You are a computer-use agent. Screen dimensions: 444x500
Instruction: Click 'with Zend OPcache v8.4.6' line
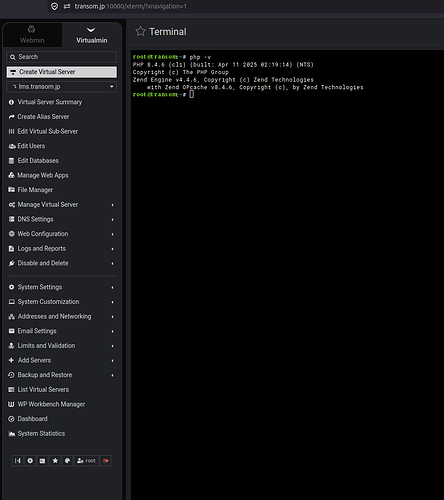(255, 87)
